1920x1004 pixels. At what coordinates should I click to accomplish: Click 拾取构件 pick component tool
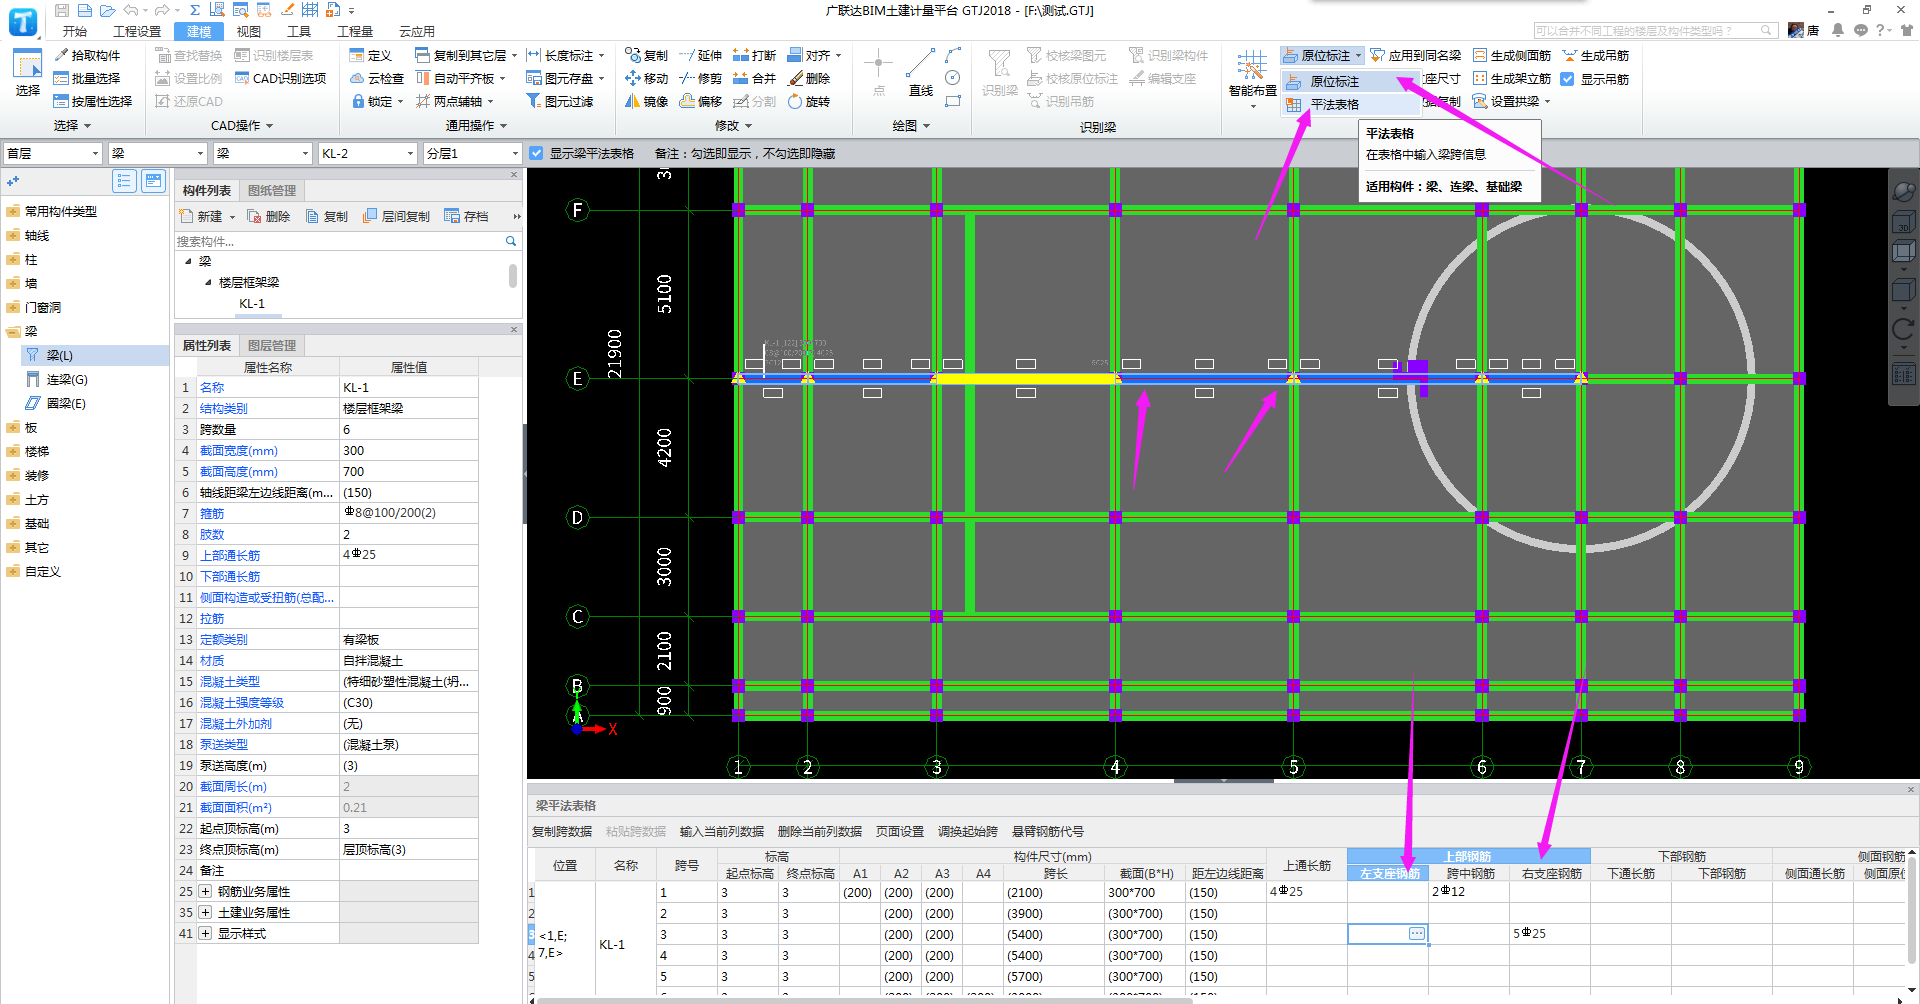tap(87, 55)
